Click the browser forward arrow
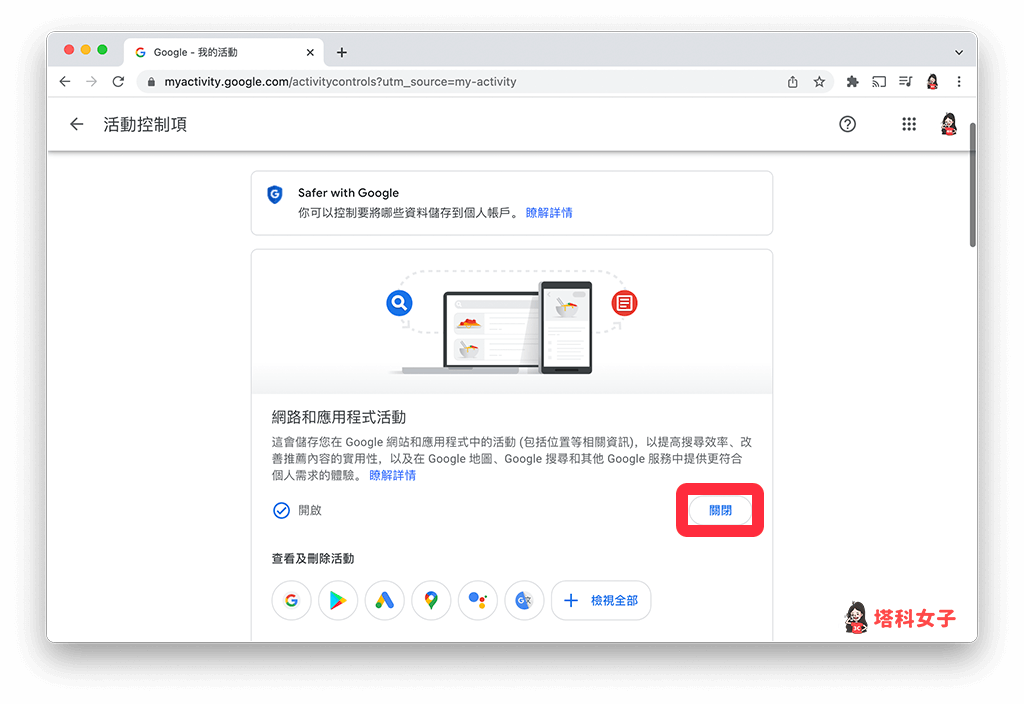Screen dimensions: 1024x704 (91, 82)
